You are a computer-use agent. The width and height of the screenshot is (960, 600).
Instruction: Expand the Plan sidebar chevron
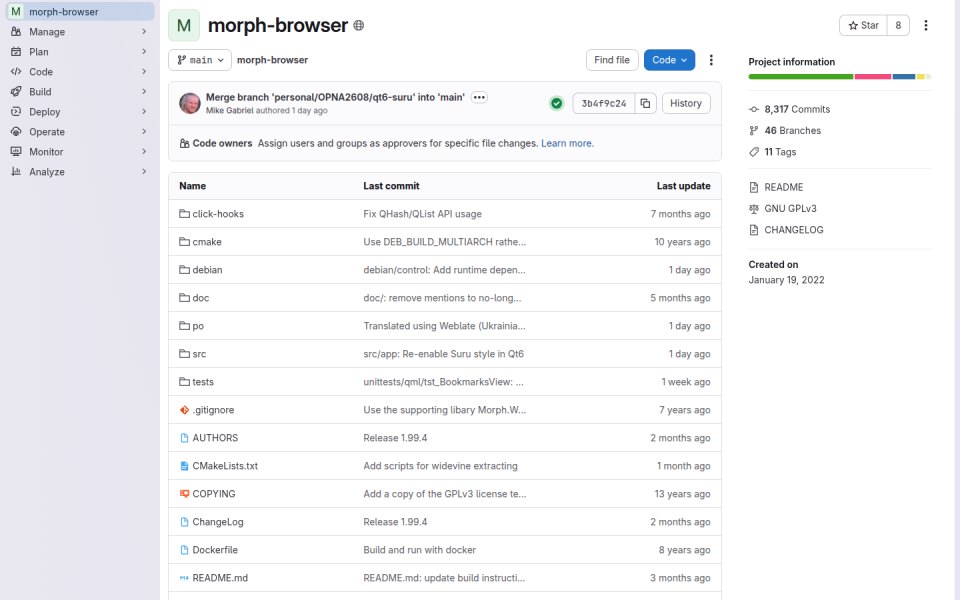pyautogui.click(x=144, y=52)
